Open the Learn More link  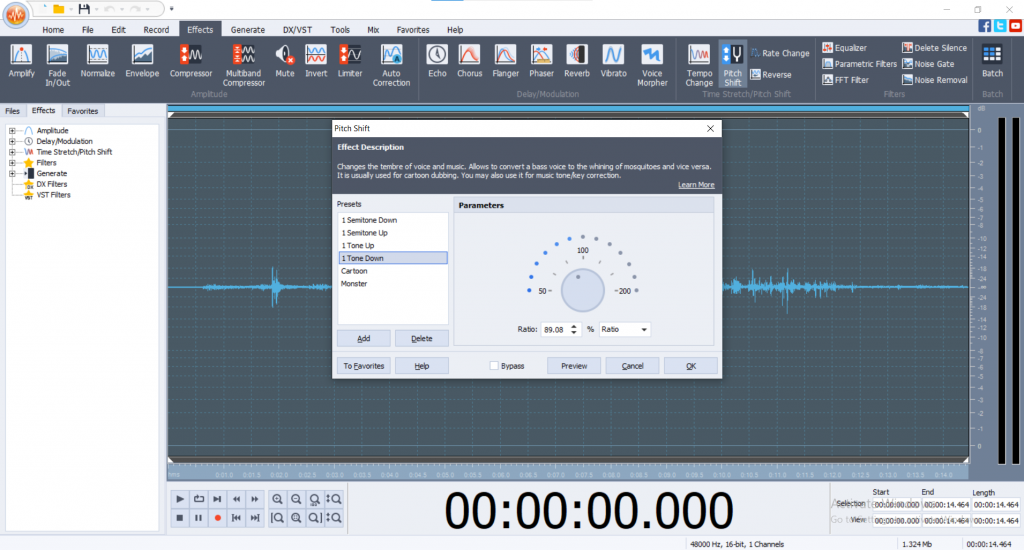(695, 185)
